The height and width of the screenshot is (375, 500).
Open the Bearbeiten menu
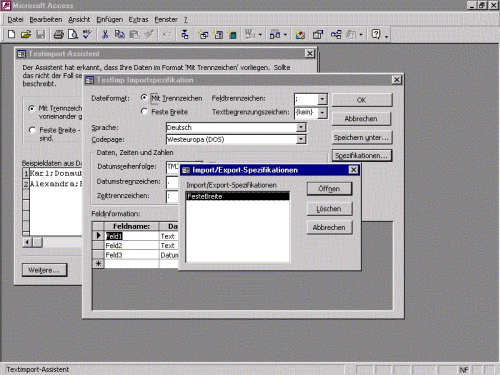pyautogui.click(x=46, y=20)
